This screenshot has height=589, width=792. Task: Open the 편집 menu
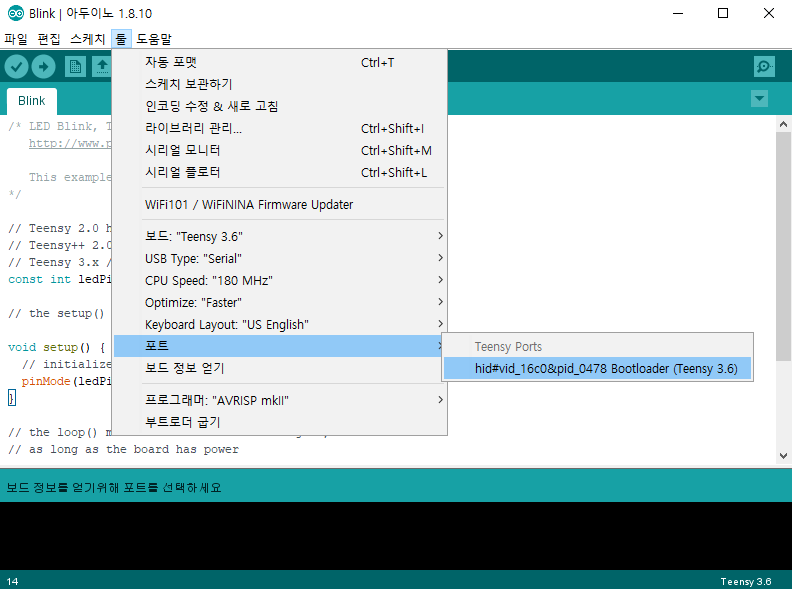point(49,39)
